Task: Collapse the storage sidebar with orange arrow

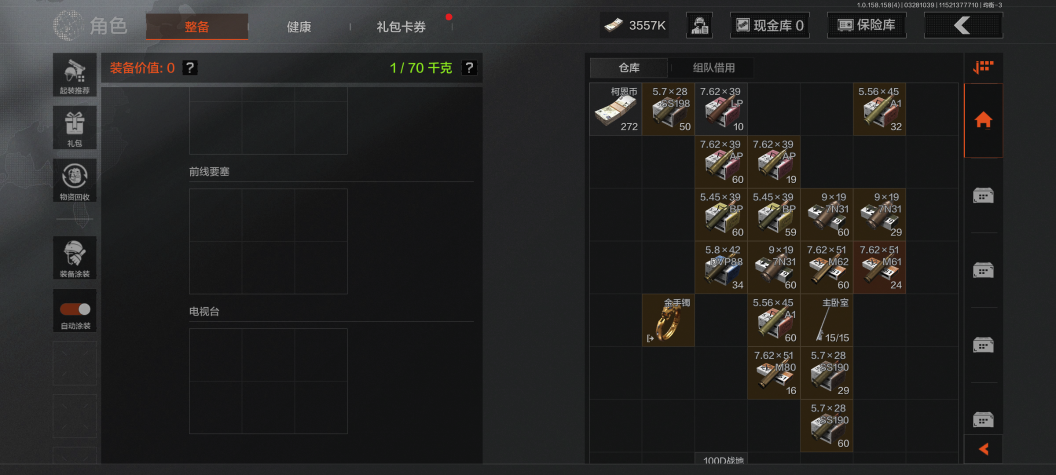Action: (983, 449)
